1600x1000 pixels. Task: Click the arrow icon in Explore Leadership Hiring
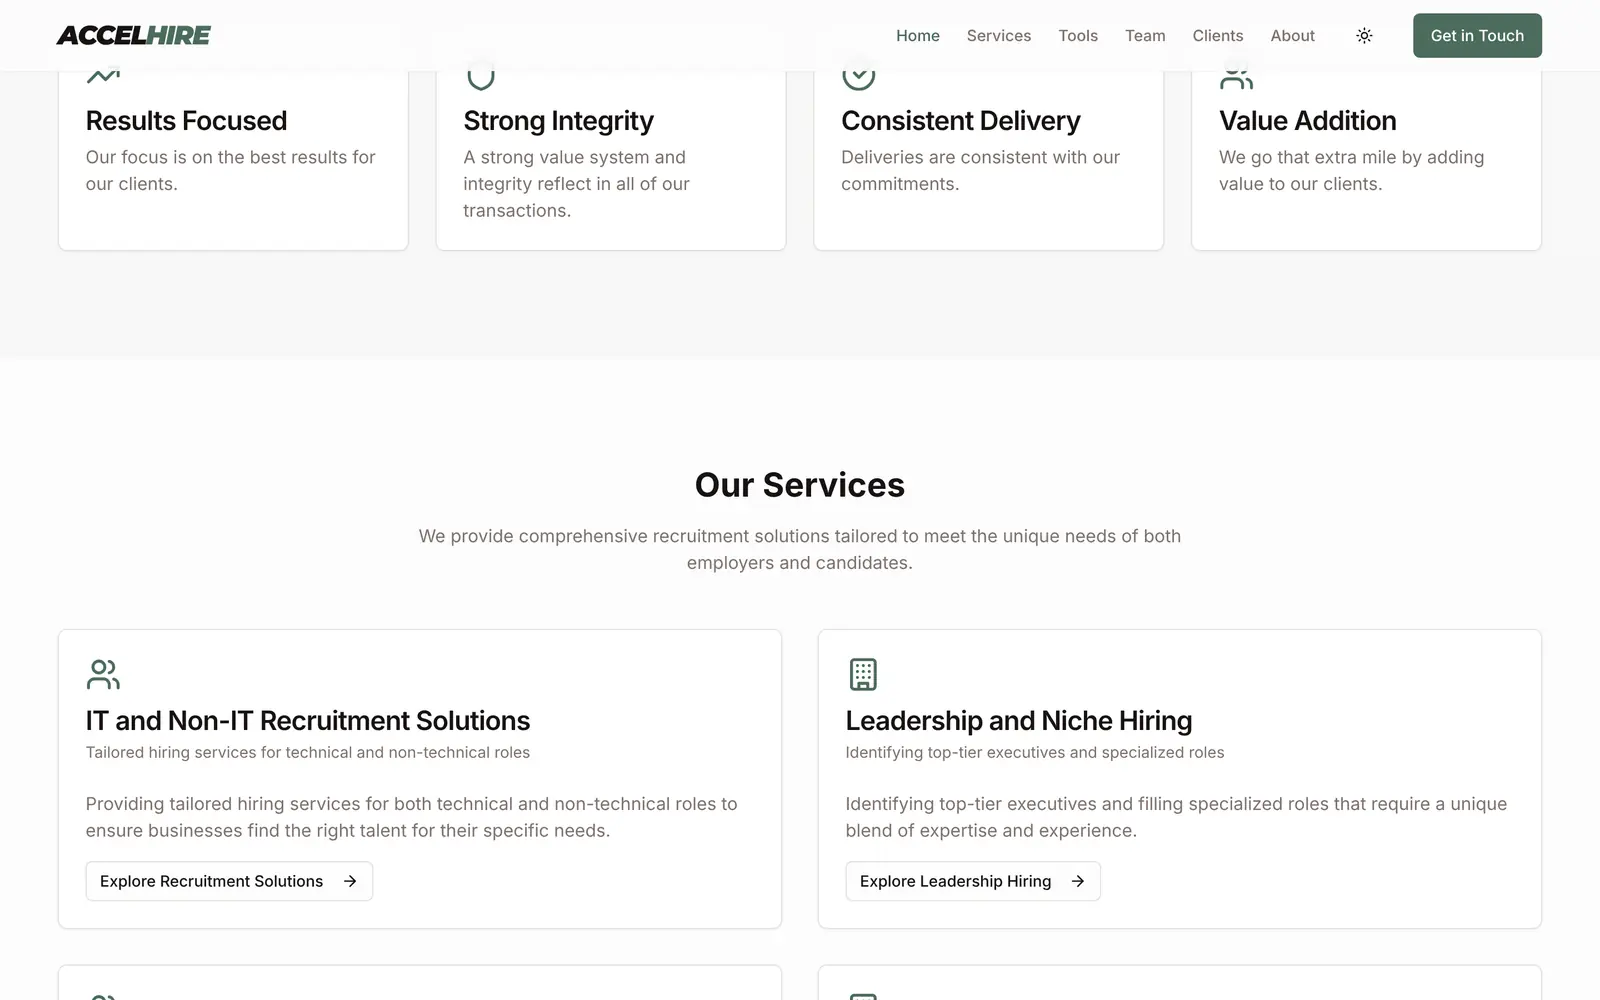click(1078, 881)
